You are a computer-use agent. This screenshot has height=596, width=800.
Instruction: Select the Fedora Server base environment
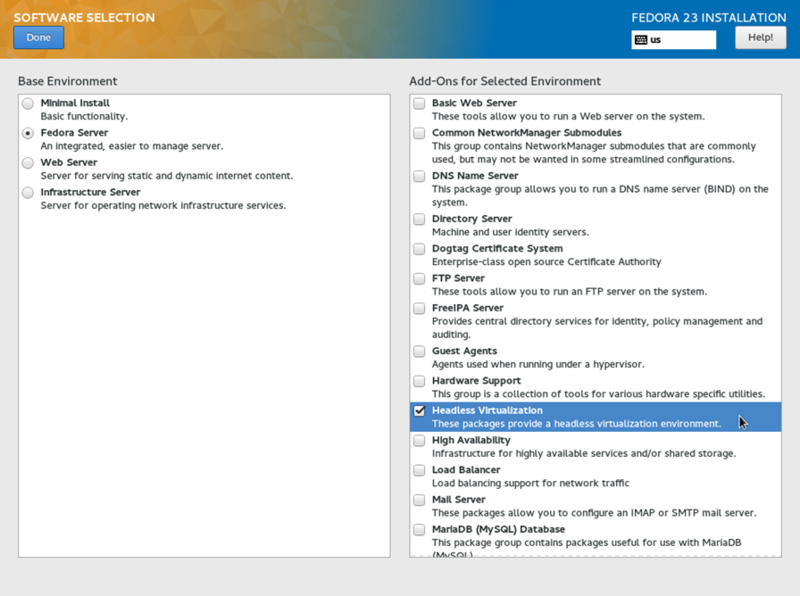pyautogui.click(x=28, y=133)
